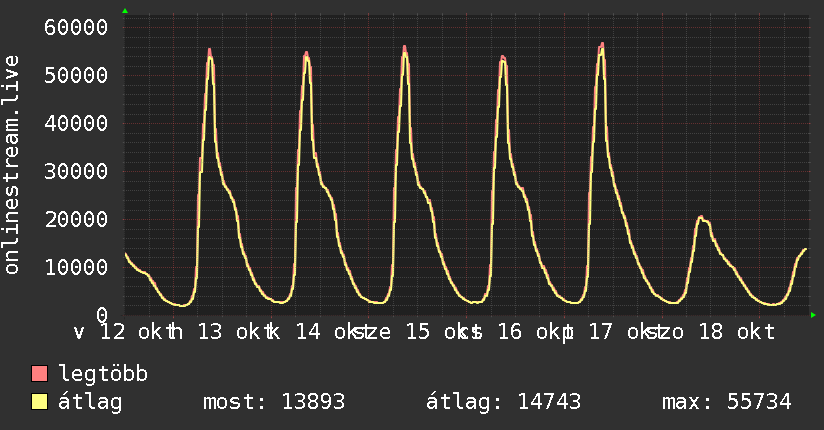The image size is (824, 430).
Task: Select the átlag legend label
Action: coord(90,403)
